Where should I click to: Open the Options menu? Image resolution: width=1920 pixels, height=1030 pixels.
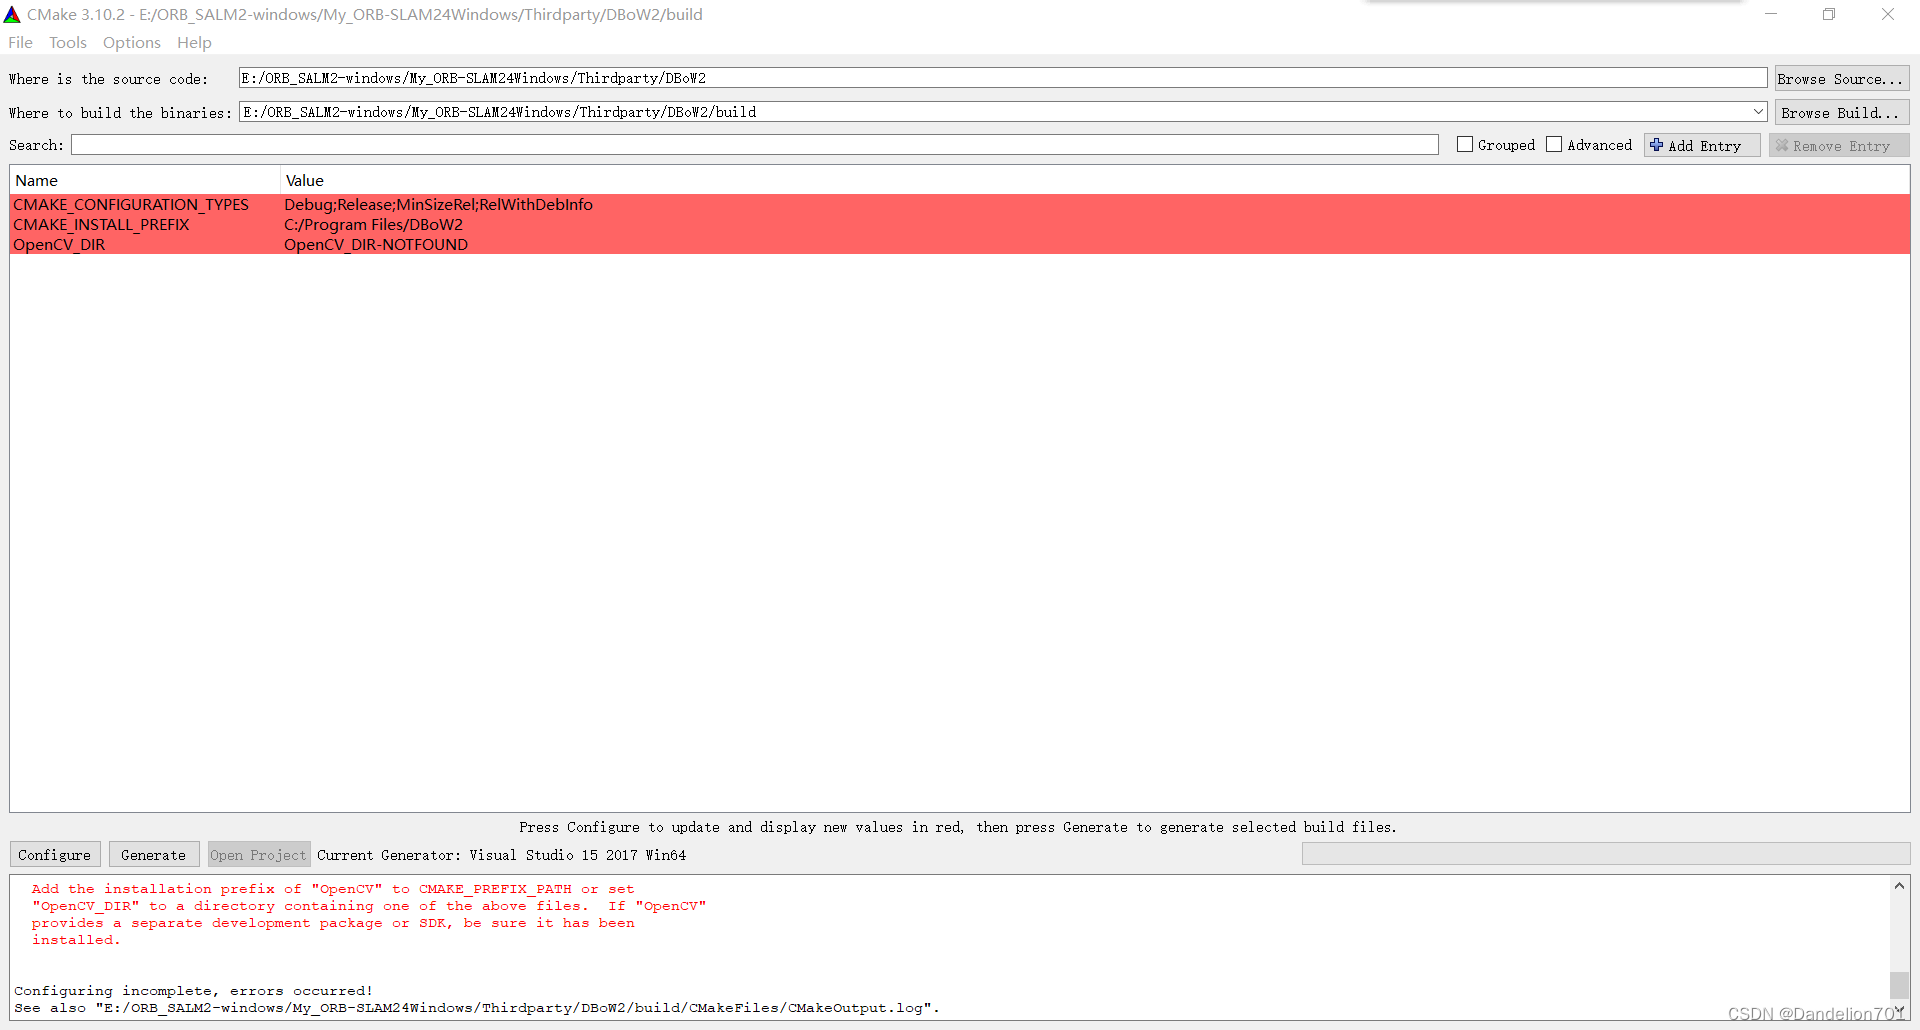click(131, 42)
